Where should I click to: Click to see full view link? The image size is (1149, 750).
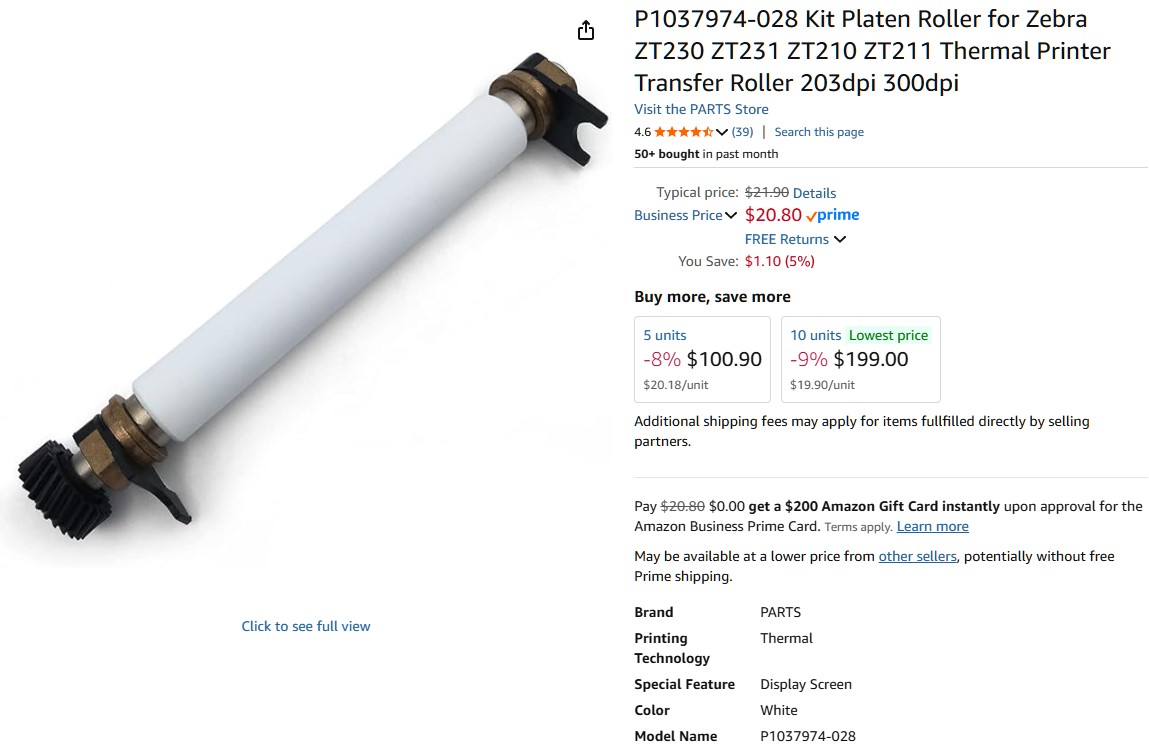(x=306, y=626)
